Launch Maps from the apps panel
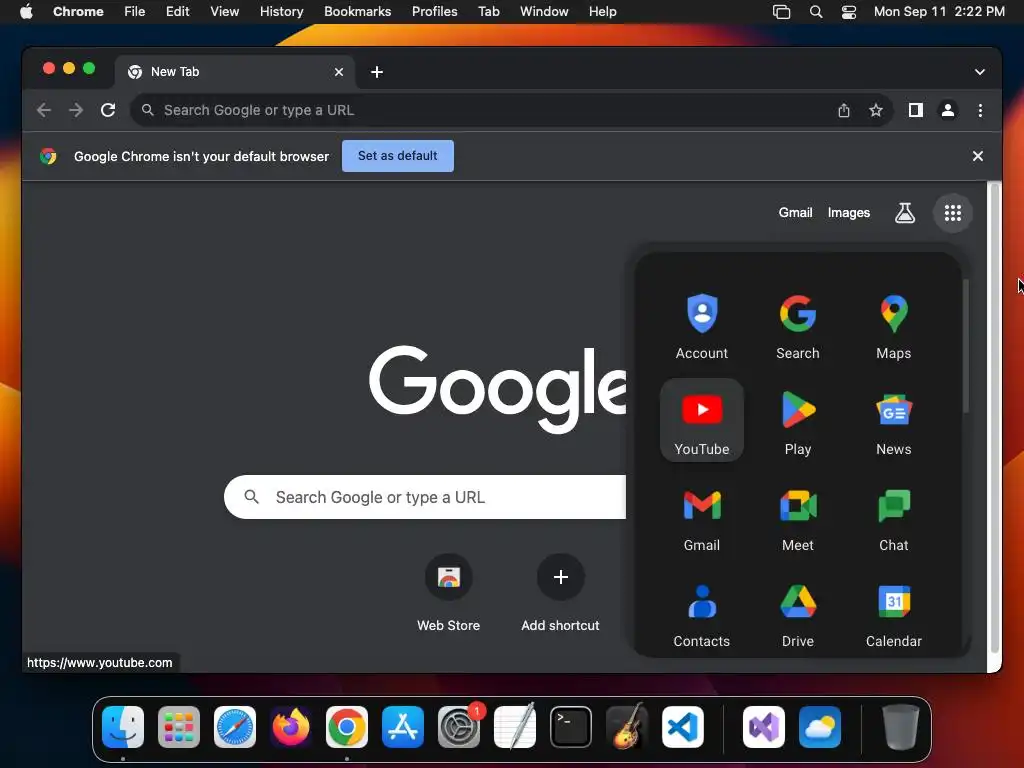 point(893,325)
